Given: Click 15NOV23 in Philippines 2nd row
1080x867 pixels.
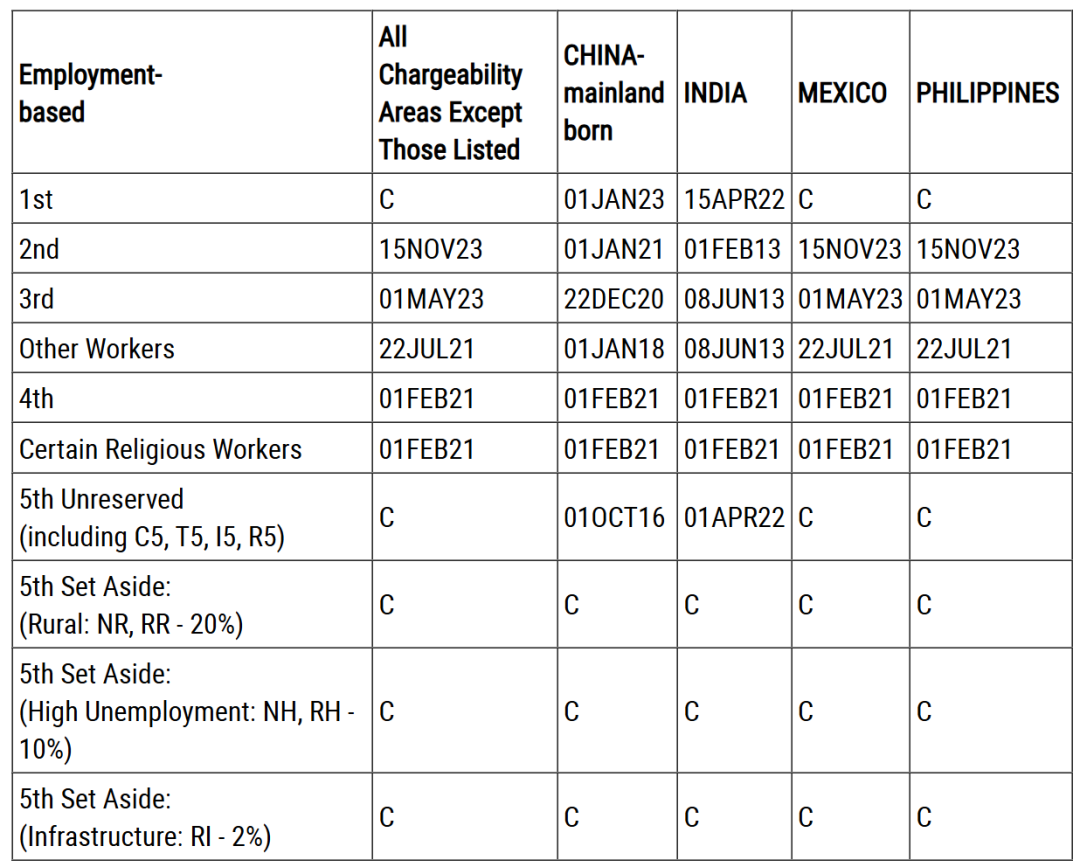Looking at the screenshot, I should (x=968, y=249).
